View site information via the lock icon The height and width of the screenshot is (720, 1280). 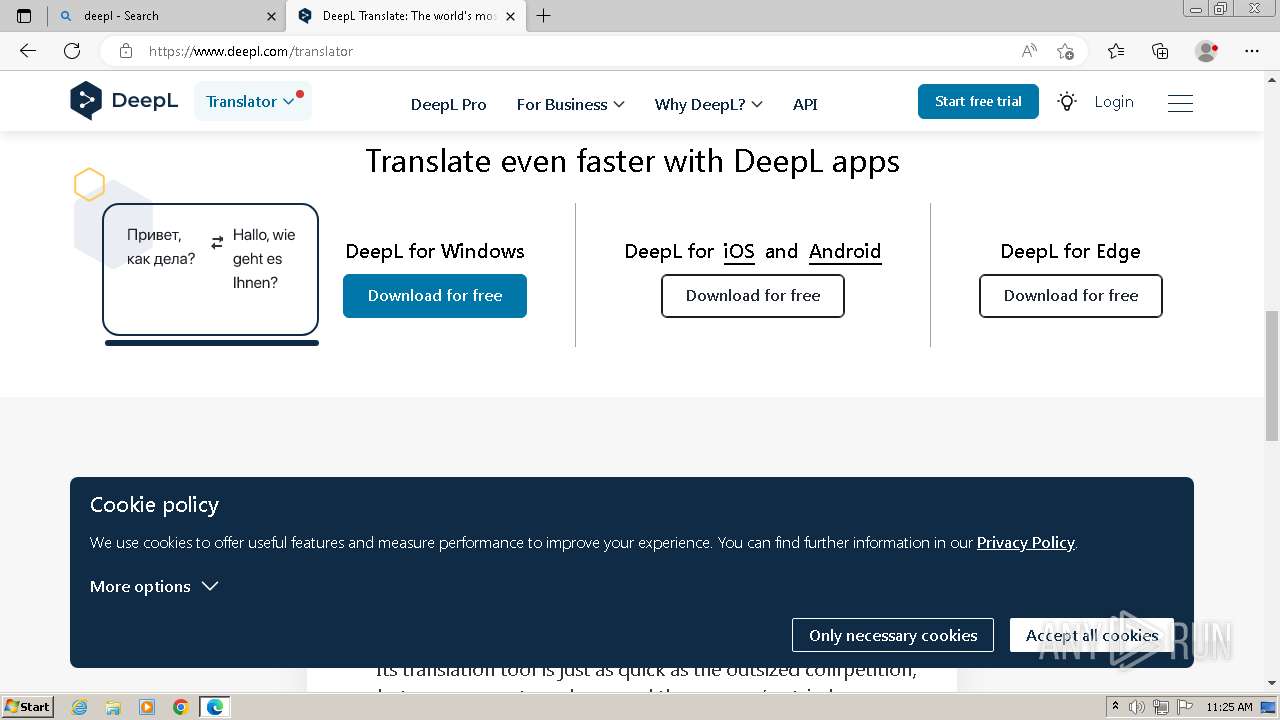pyautogui.click(x=125, y=51)
